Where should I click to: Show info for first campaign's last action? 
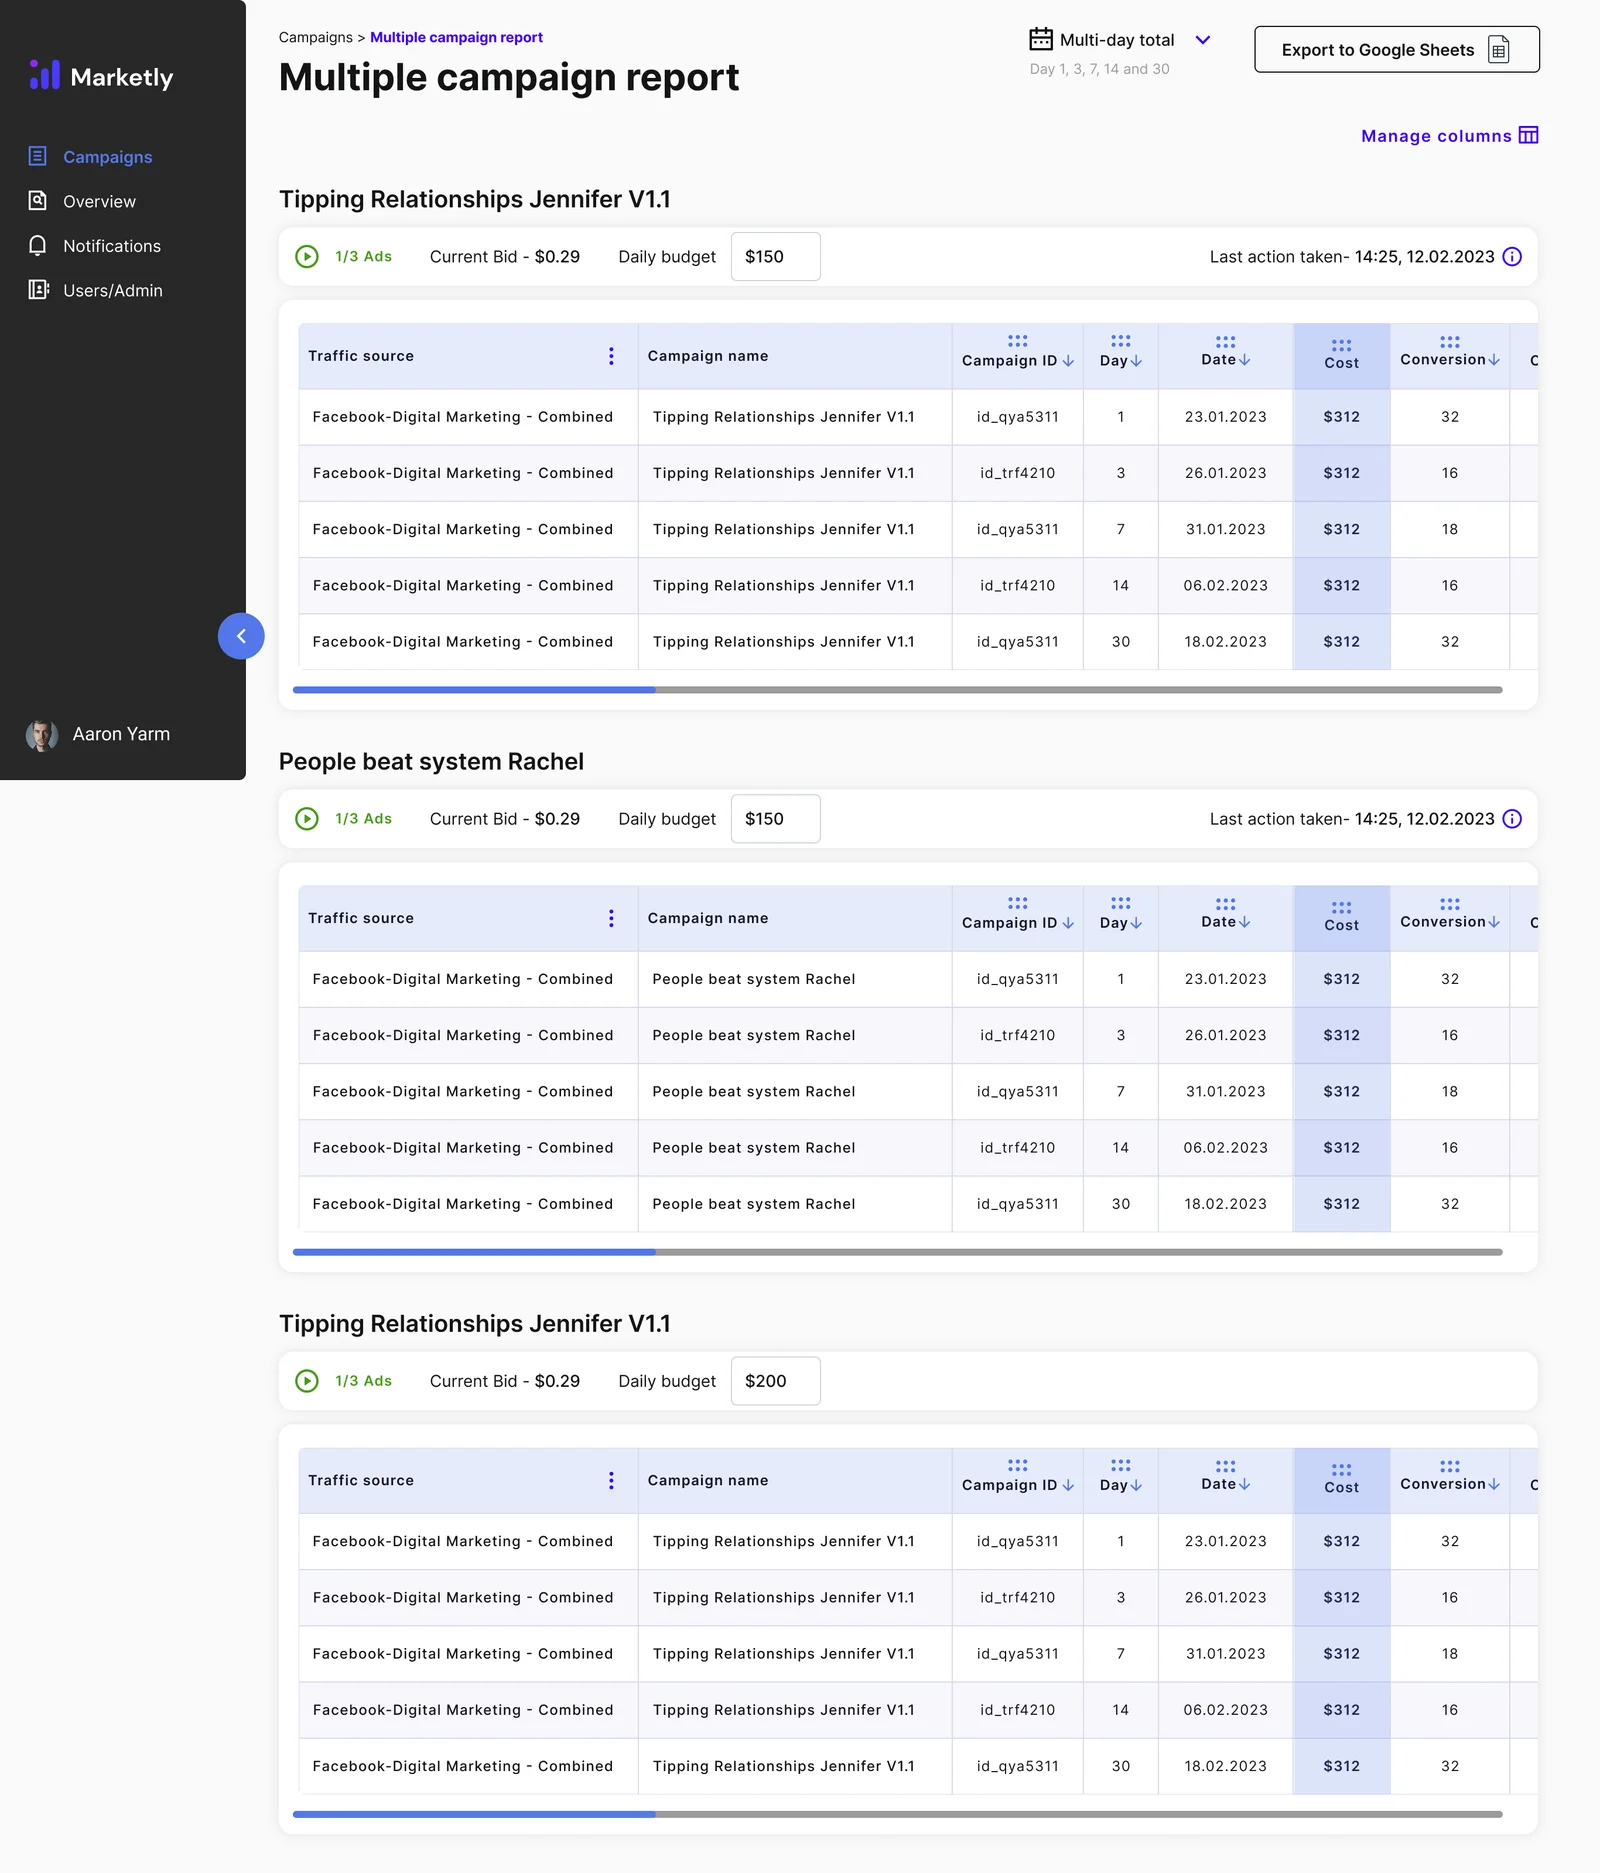pyautogui.click(x=1512, y=257)
